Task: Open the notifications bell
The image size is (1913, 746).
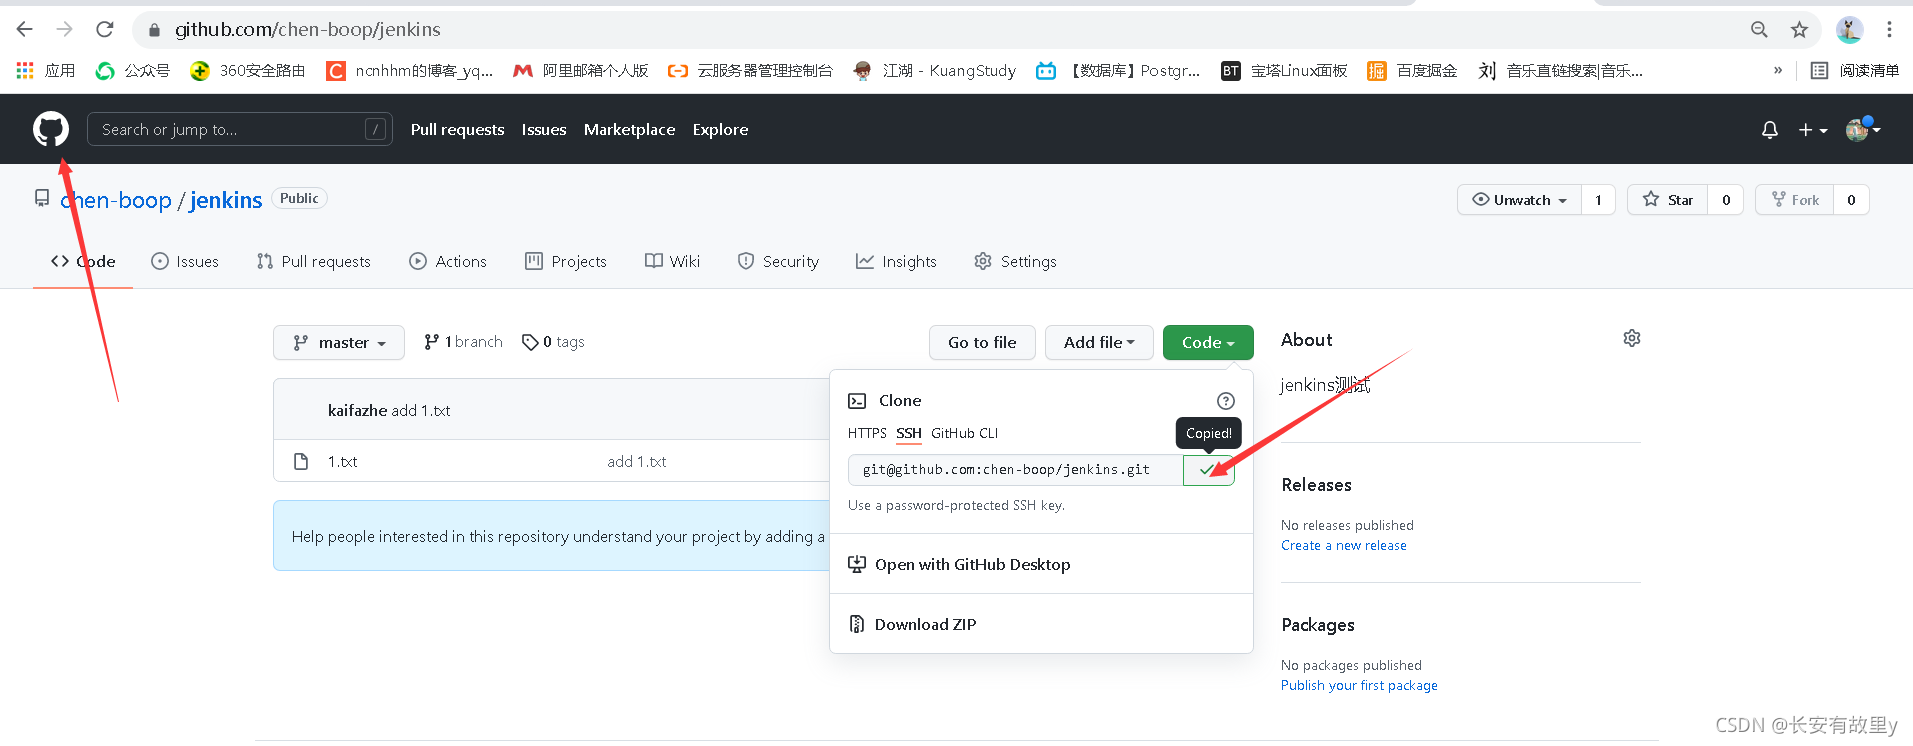Action: (x=1770, y=130)
